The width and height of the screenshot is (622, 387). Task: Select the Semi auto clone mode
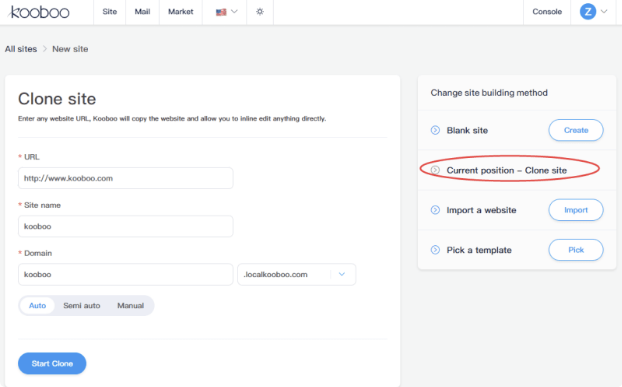pyautogui.click(x=82, y=306)
